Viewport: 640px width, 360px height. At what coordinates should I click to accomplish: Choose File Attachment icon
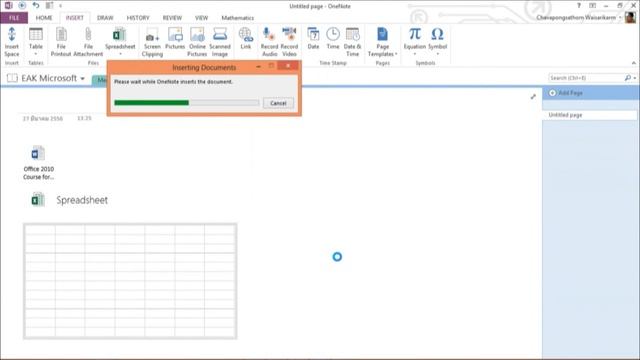(88, 42)
